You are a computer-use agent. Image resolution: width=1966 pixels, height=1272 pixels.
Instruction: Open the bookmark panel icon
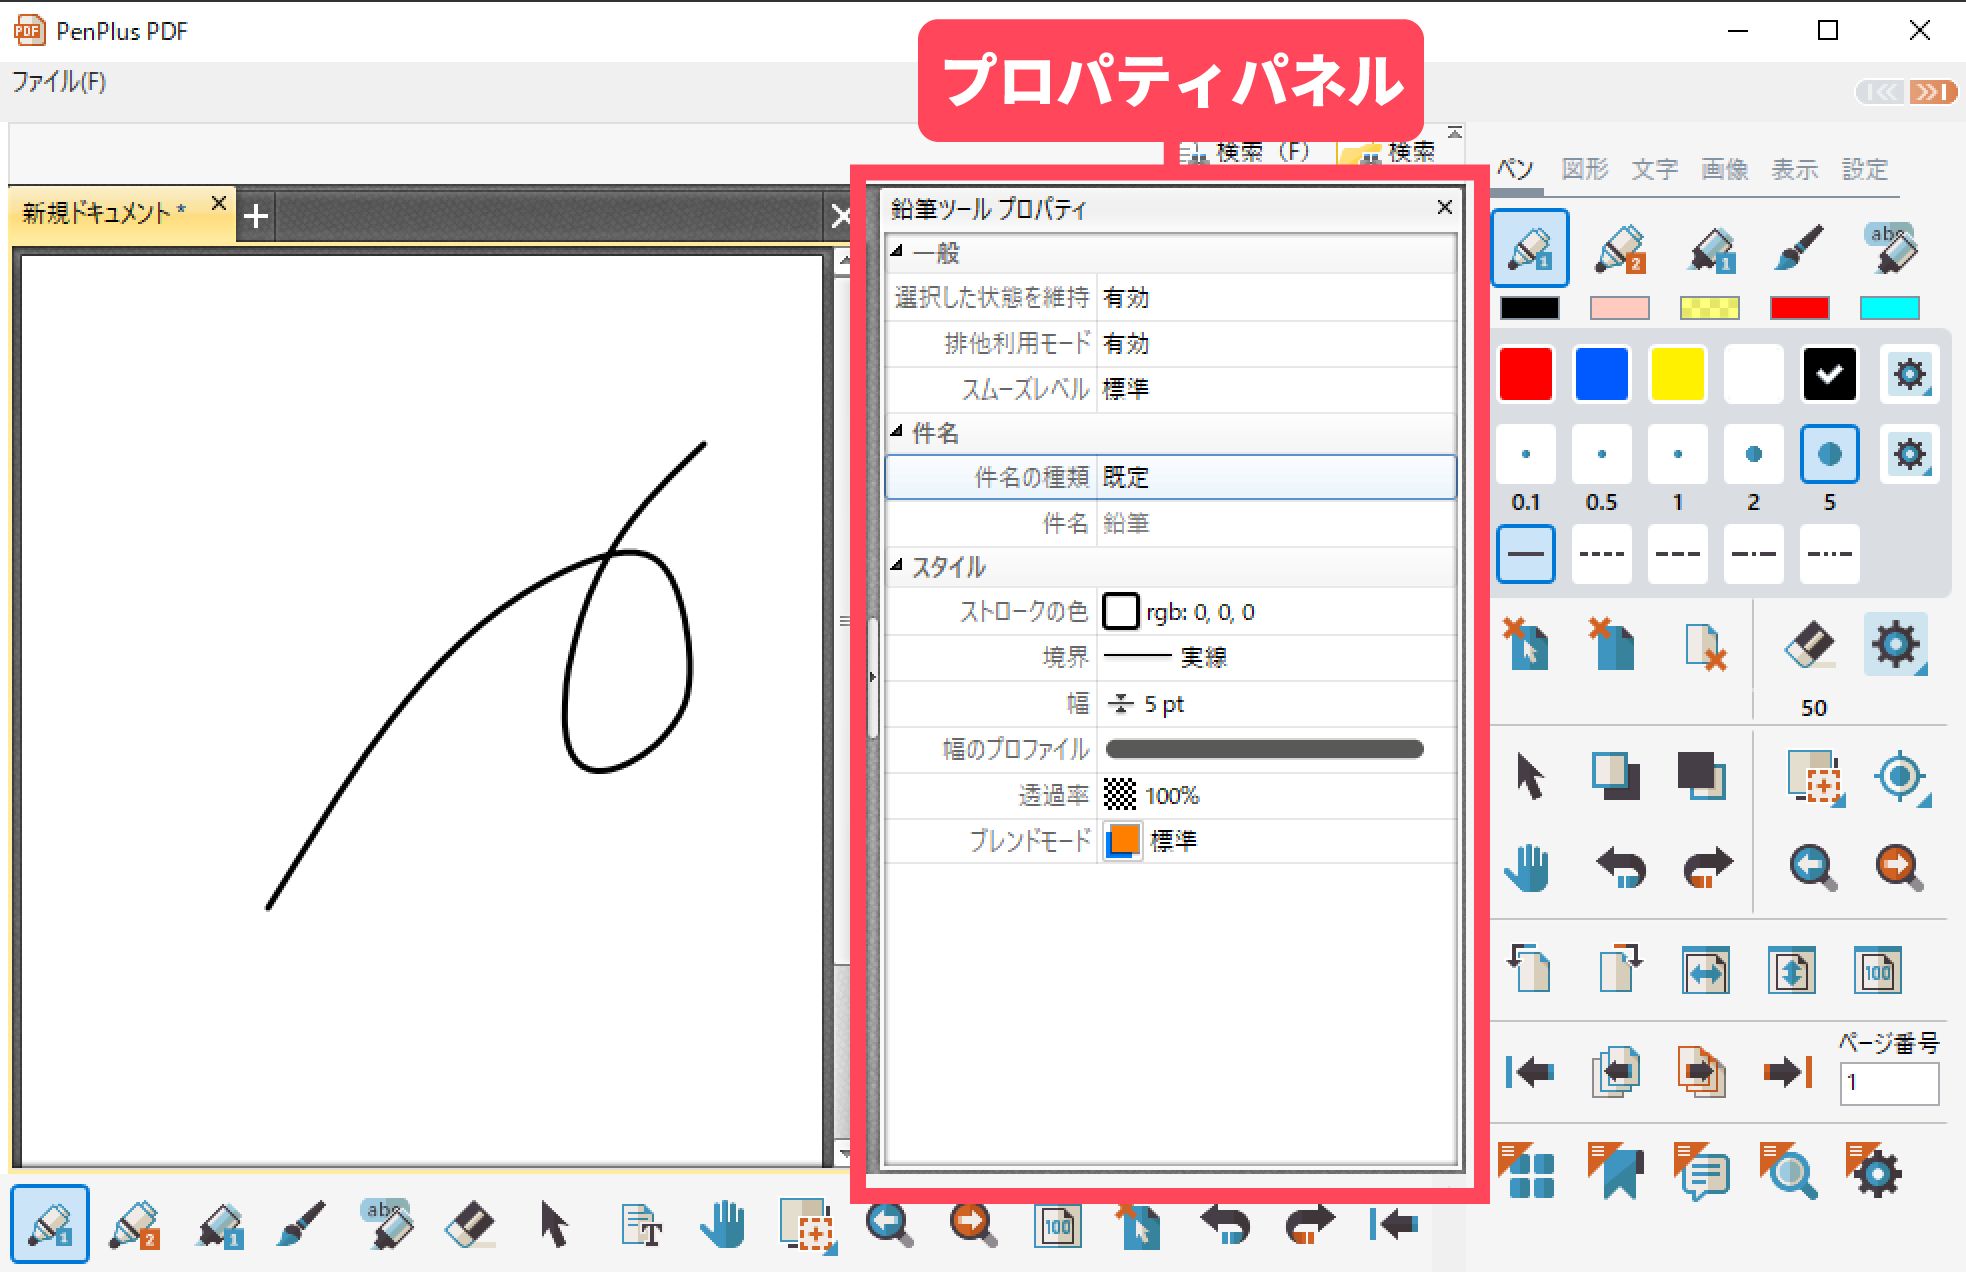tap(1615, 1171)
